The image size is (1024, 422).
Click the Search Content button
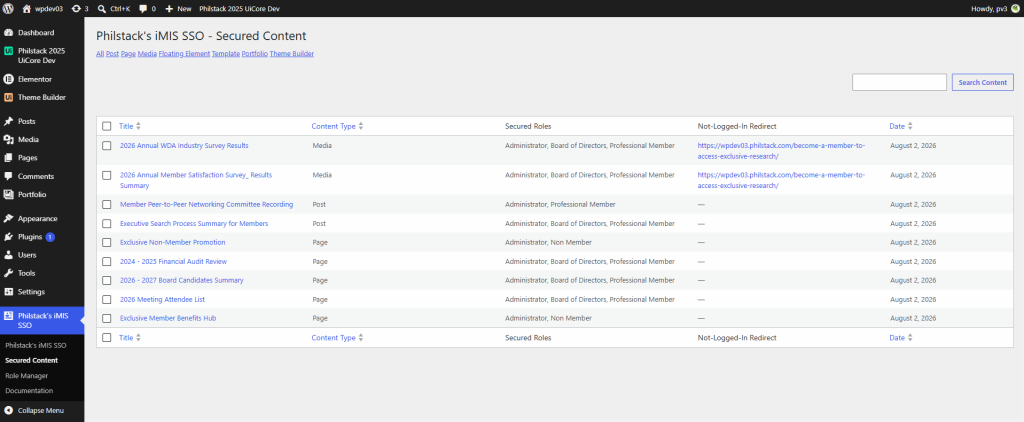click(x=983, y=82)
